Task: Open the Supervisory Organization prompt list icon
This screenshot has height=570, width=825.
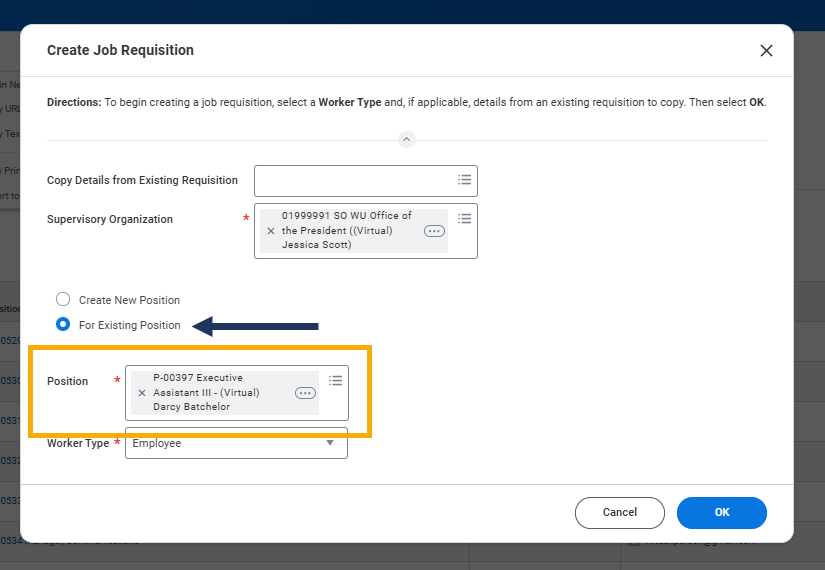Action: pos(464,219)
